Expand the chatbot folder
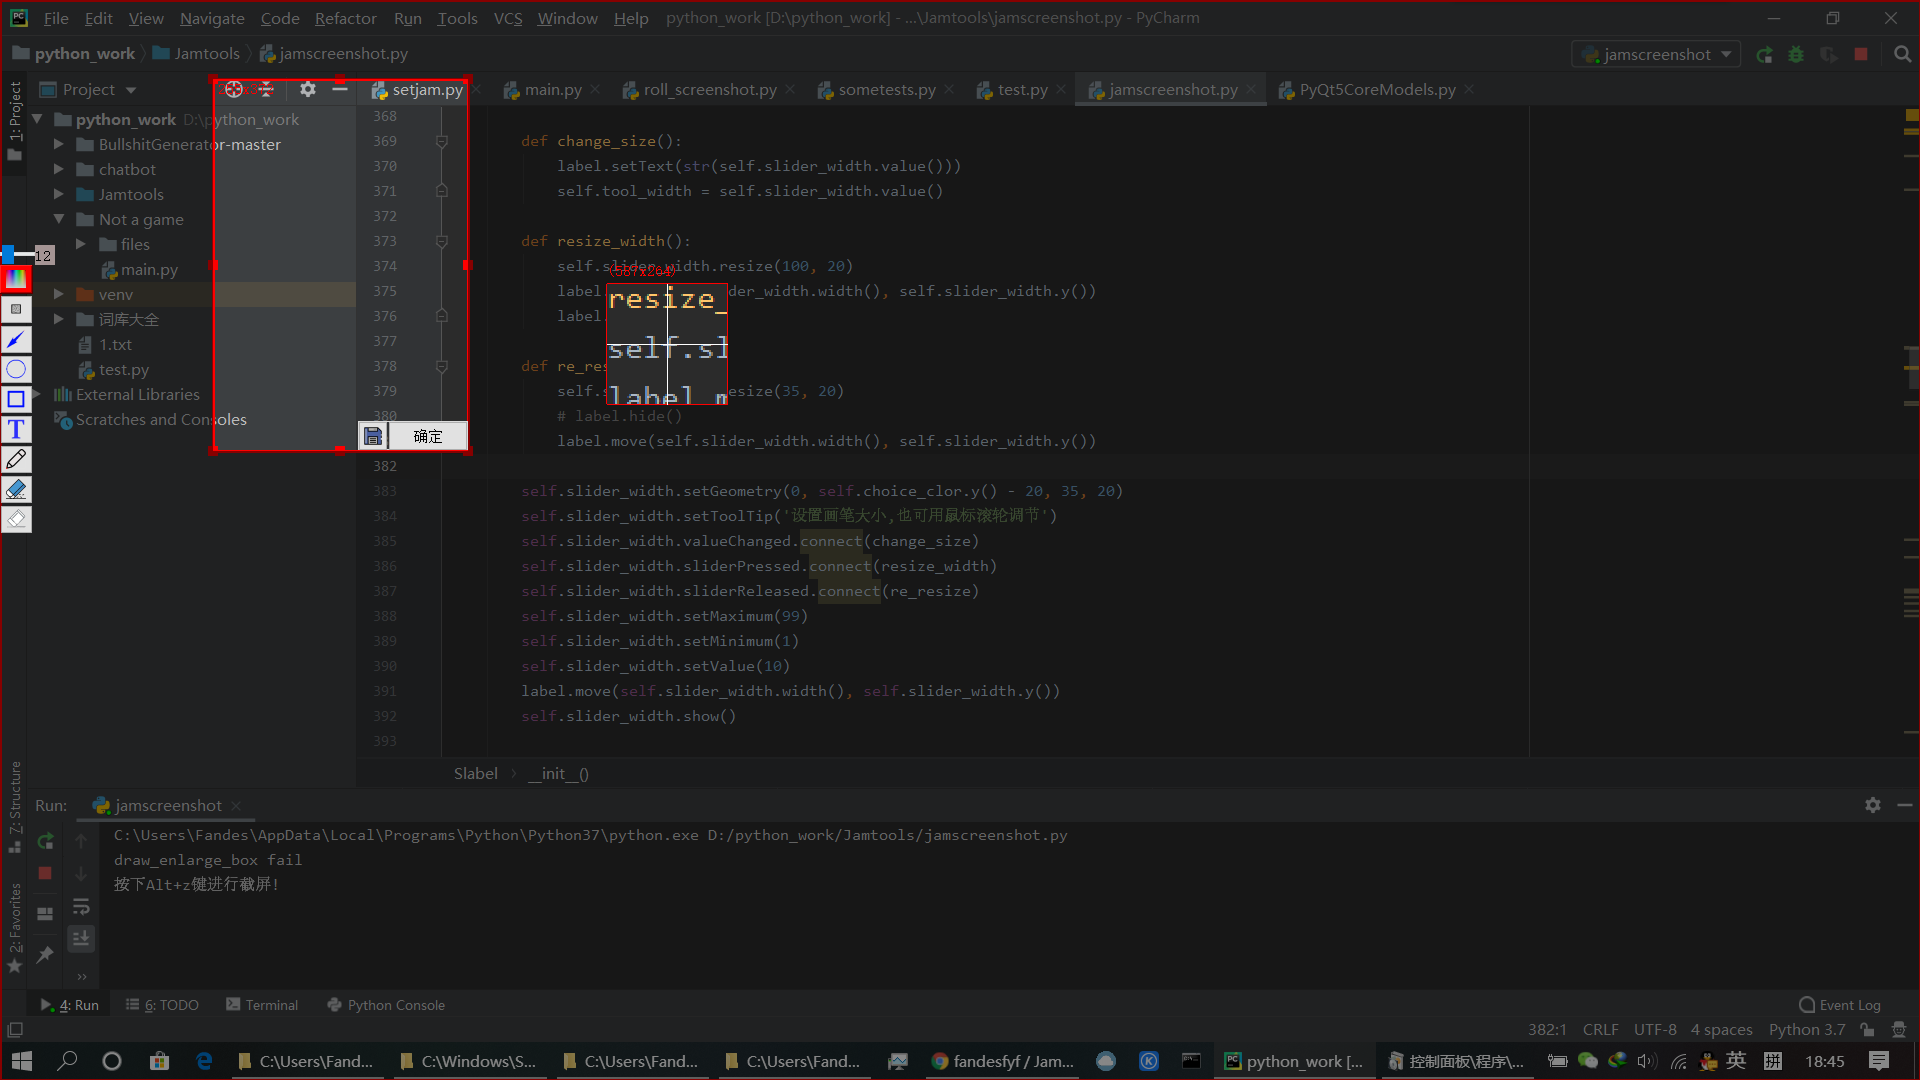Viewport: 1920px width, 1080px height. click(x=59, y=169)
